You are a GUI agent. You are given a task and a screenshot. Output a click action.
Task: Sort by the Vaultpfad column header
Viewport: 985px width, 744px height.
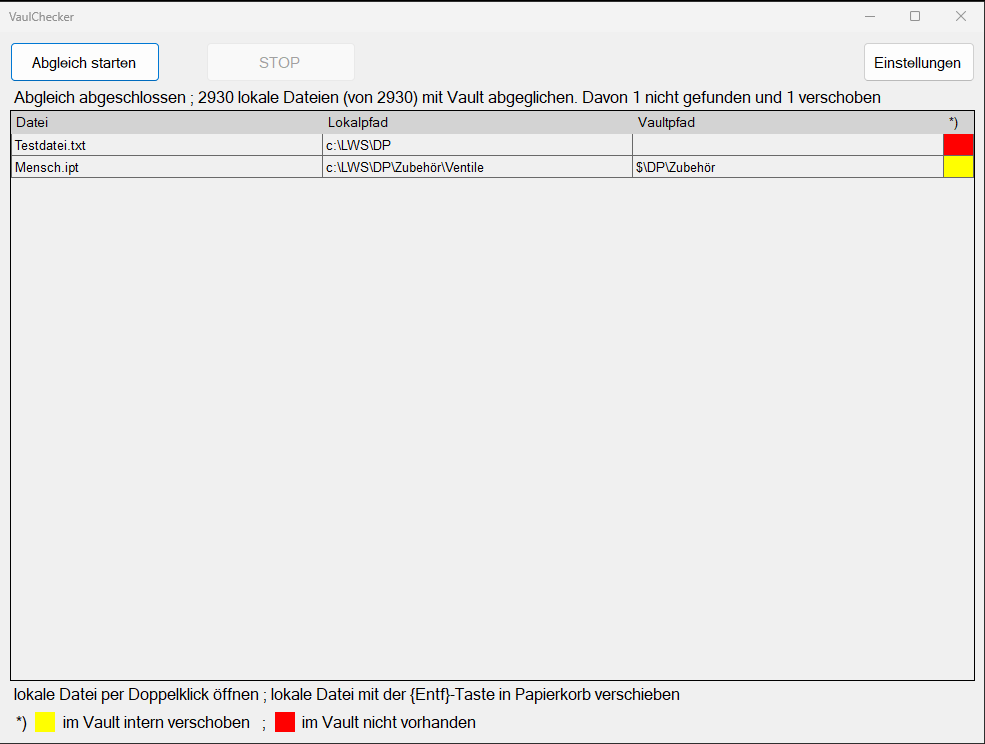click(x=788, y=123)
